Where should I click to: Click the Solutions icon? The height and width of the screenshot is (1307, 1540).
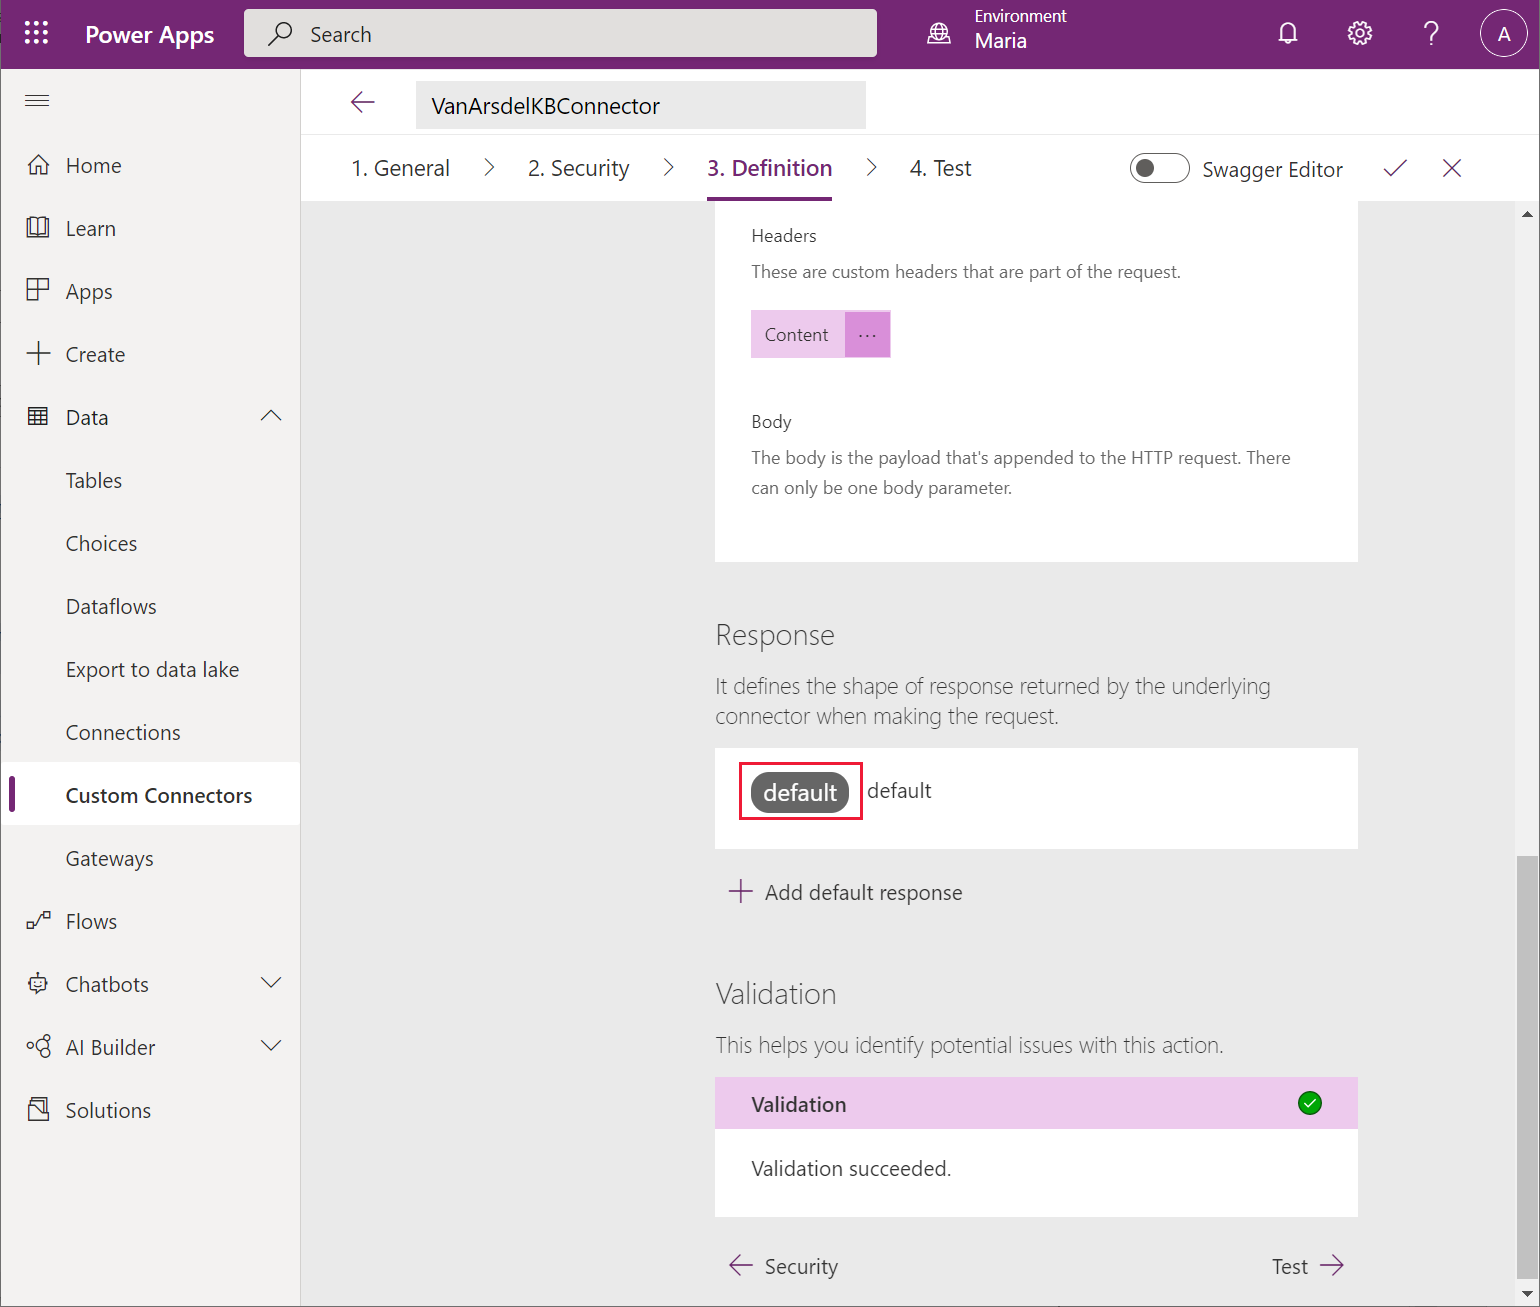tap(38, 1110)
